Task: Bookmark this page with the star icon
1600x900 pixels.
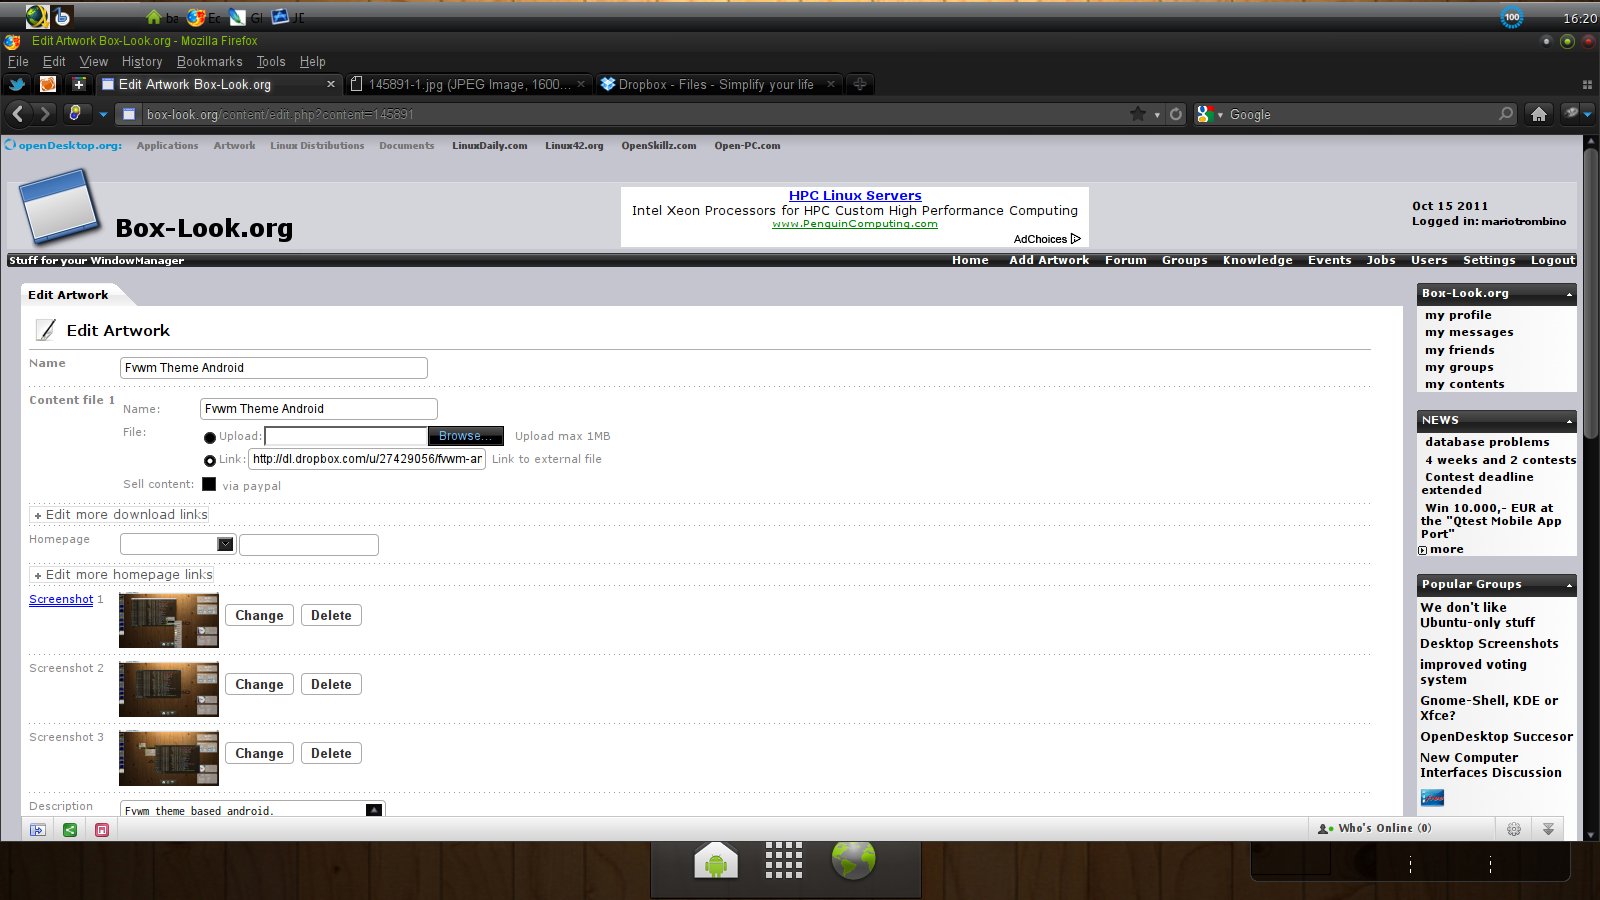Action: pos(1138,114)
